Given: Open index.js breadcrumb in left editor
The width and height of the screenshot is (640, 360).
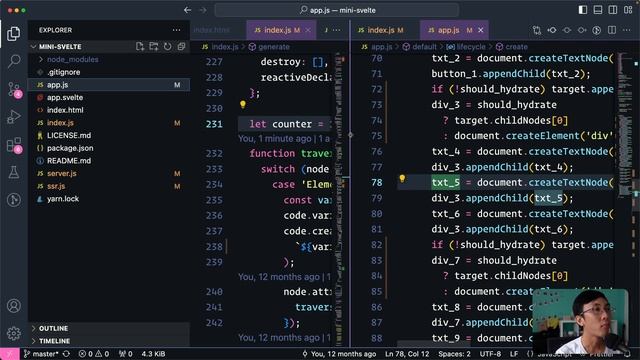Looking at the screenshot, I should (x=220, y=47).
